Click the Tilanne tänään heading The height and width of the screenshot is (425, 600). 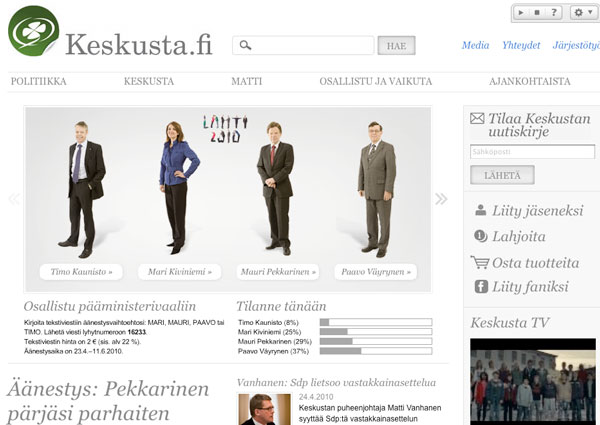[x=281, y=306]
